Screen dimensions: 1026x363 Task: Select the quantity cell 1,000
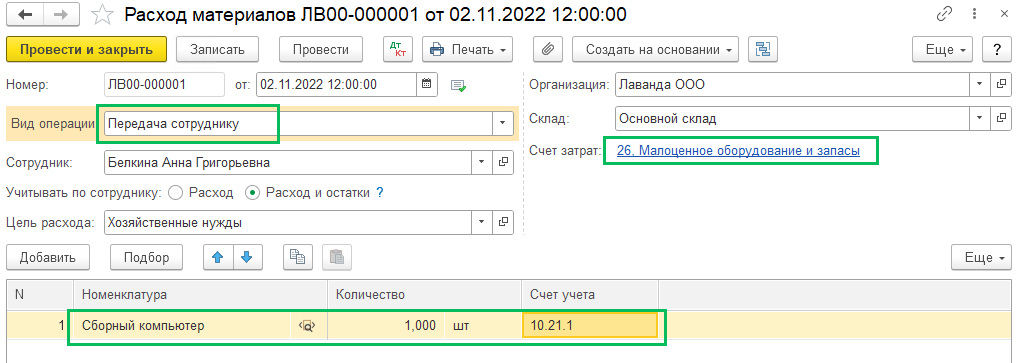click(x=385, y=326)
